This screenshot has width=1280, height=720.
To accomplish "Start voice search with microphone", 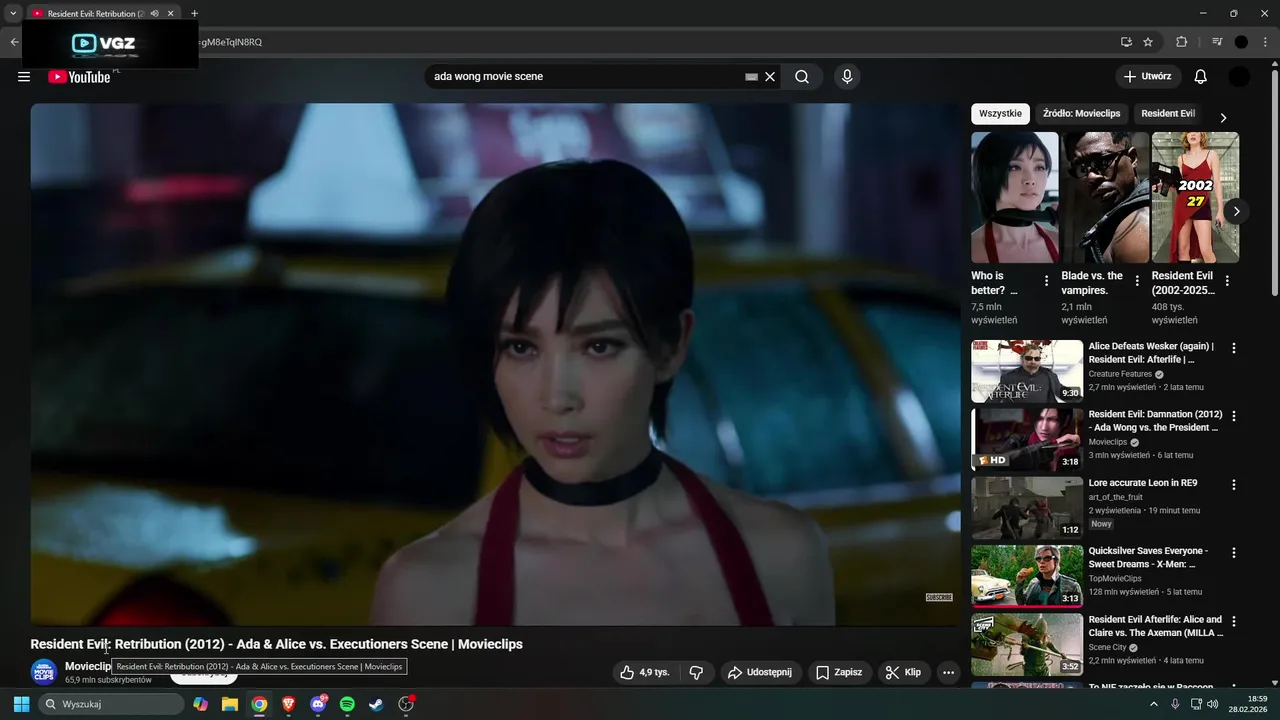I will coord(847,77).
